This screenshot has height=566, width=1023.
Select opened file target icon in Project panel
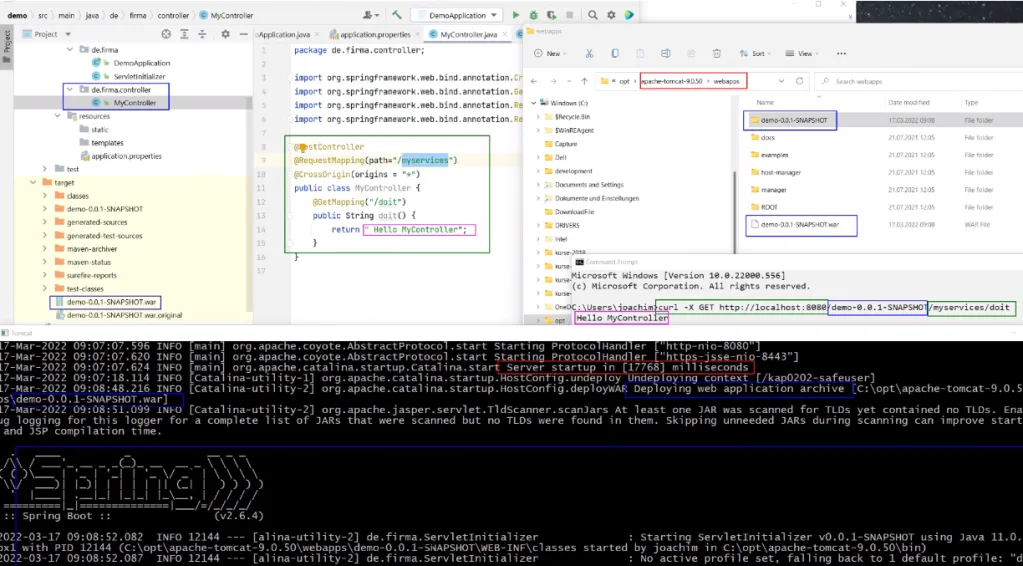coord(166,34)
